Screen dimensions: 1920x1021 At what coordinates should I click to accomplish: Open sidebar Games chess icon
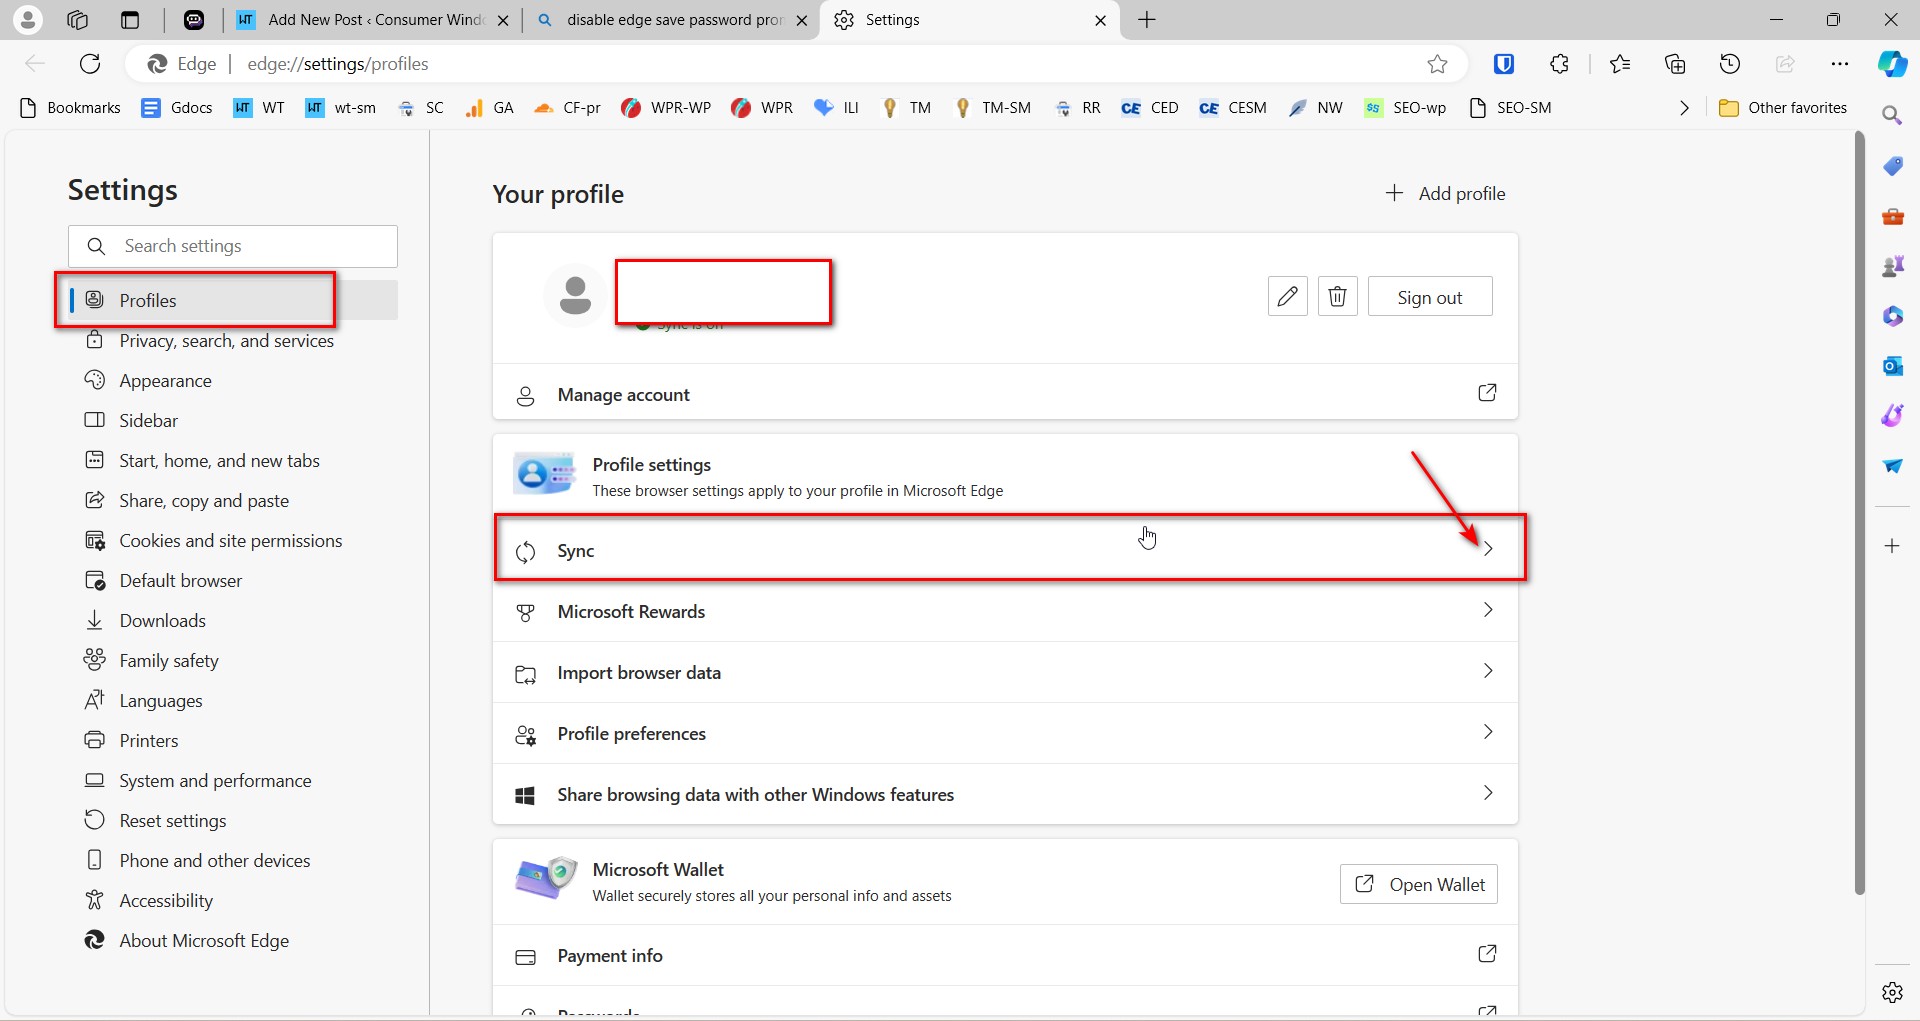[1892, 266]
